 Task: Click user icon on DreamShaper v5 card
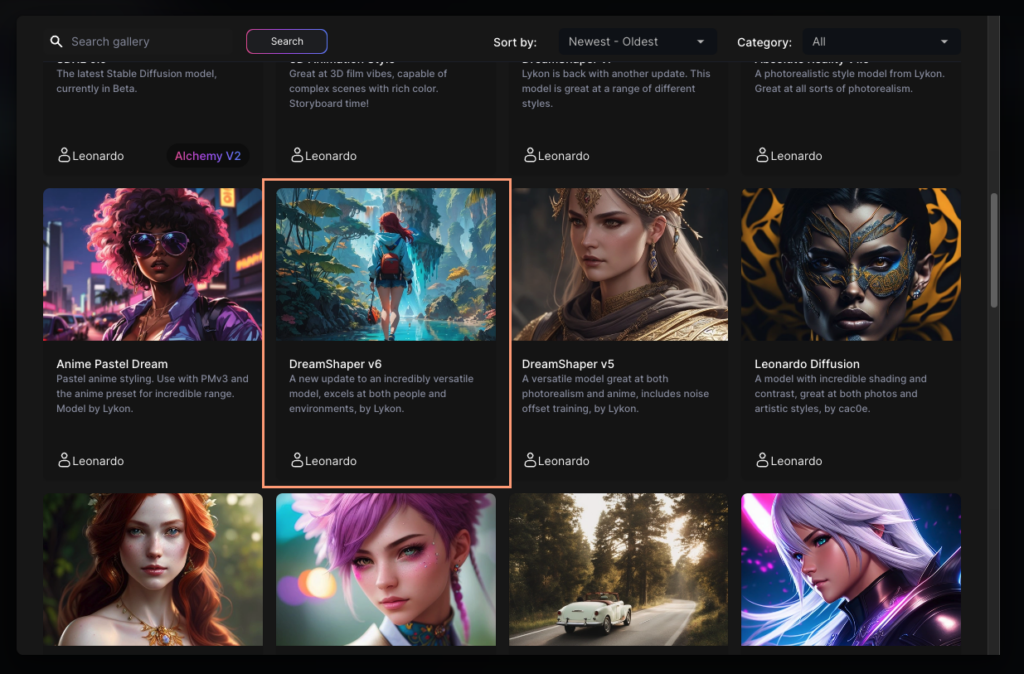pos(530,460)
